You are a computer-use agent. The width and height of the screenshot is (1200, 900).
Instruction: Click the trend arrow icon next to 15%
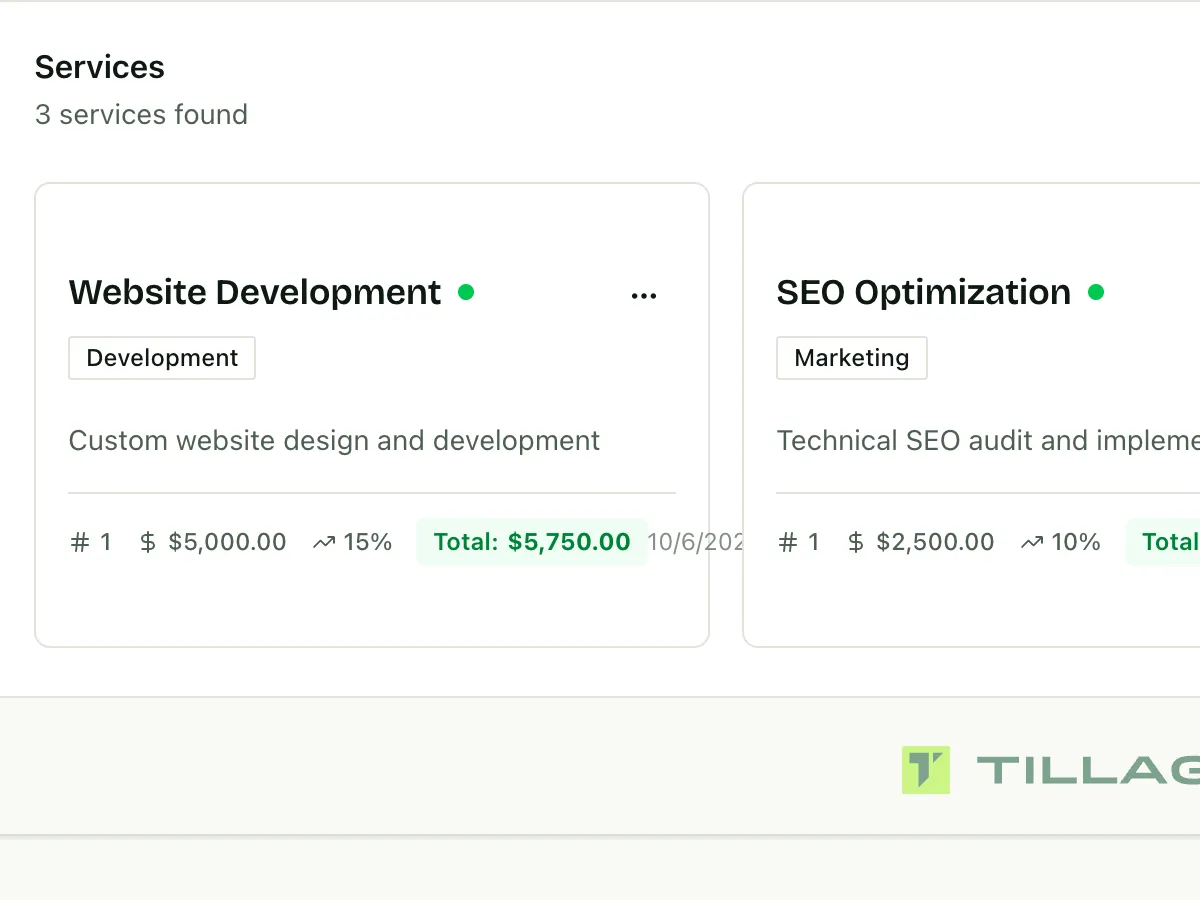324,543
